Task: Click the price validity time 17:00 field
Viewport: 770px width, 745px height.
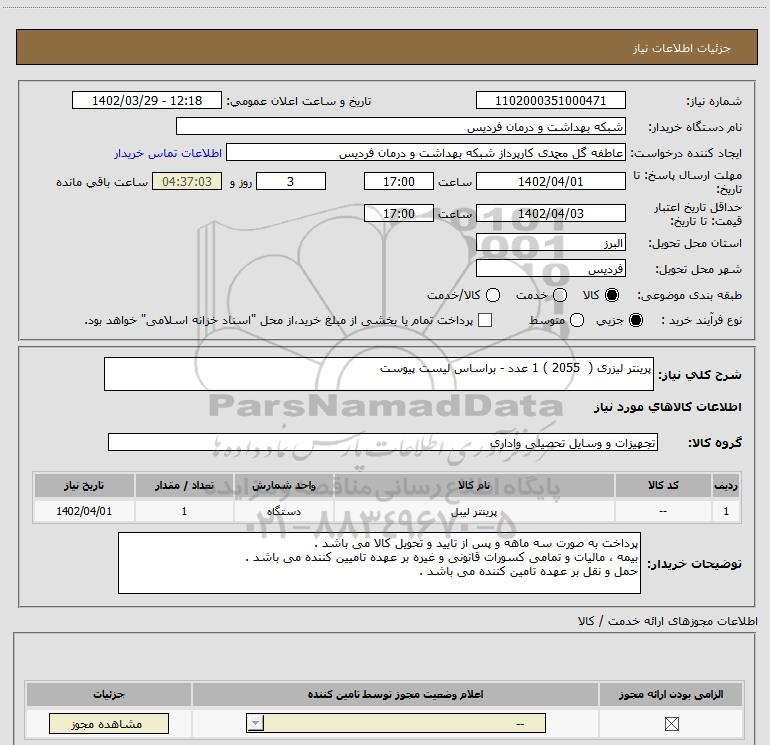Action: 399,214
